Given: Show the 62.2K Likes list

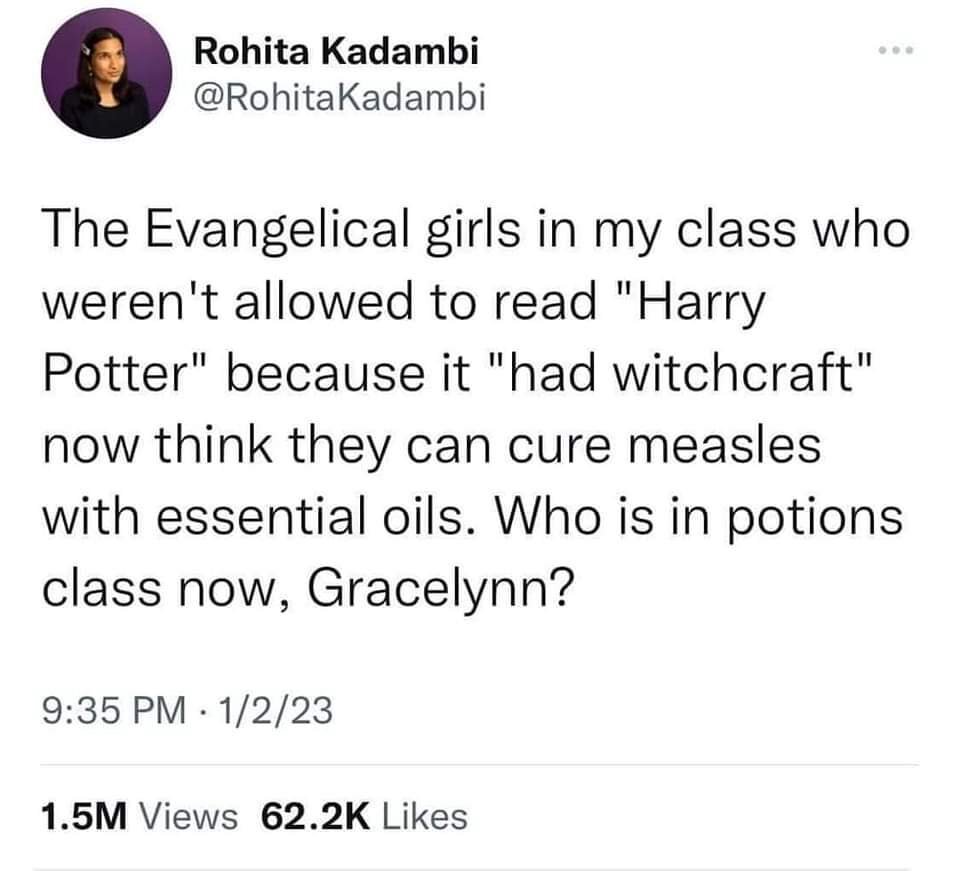Looking at the screenshot, I should pos(364,816).
